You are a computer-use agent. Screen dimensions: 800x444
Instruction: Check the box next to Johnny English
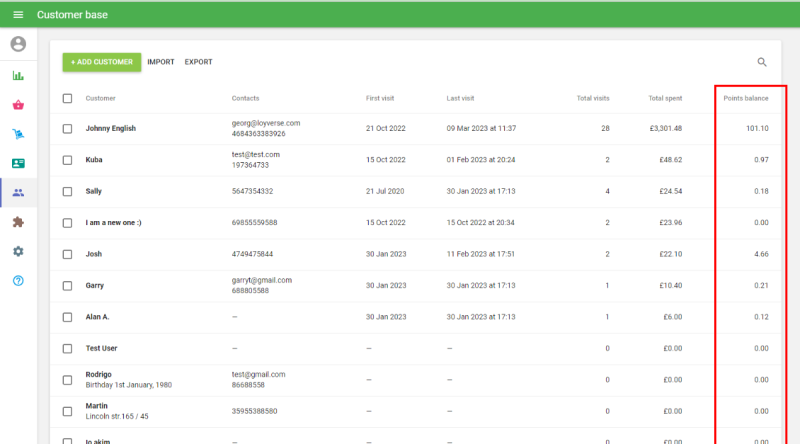click(67, 129)
